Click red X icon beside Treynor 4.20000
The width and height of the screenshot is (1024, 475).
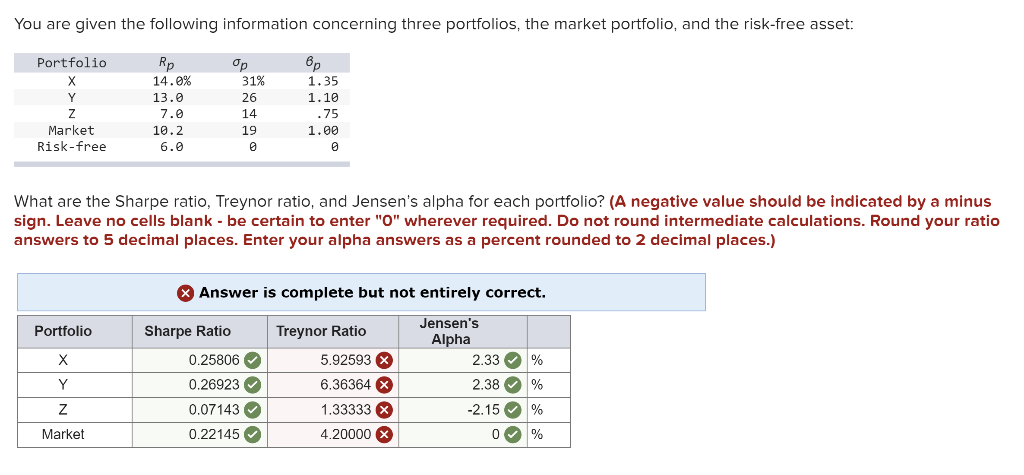coord(383,435)
